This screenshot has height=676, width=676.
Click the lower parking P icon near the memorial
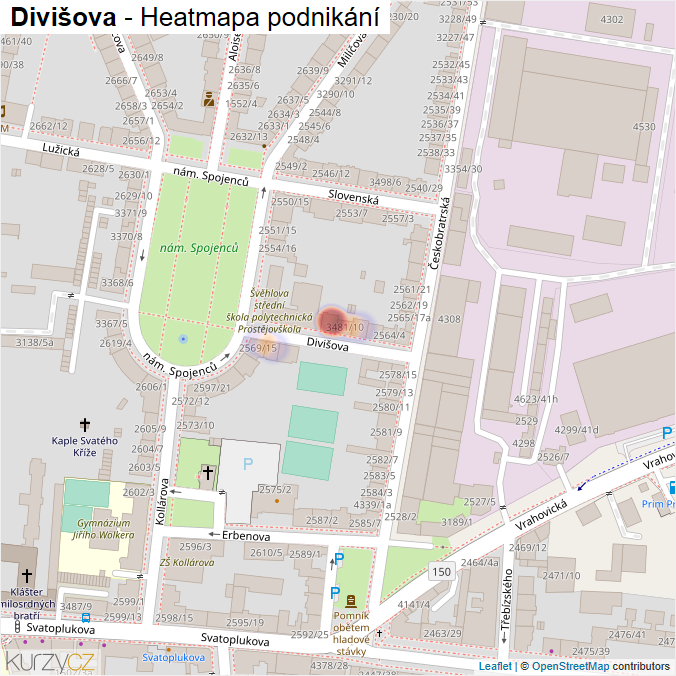[x=335, y=593]
